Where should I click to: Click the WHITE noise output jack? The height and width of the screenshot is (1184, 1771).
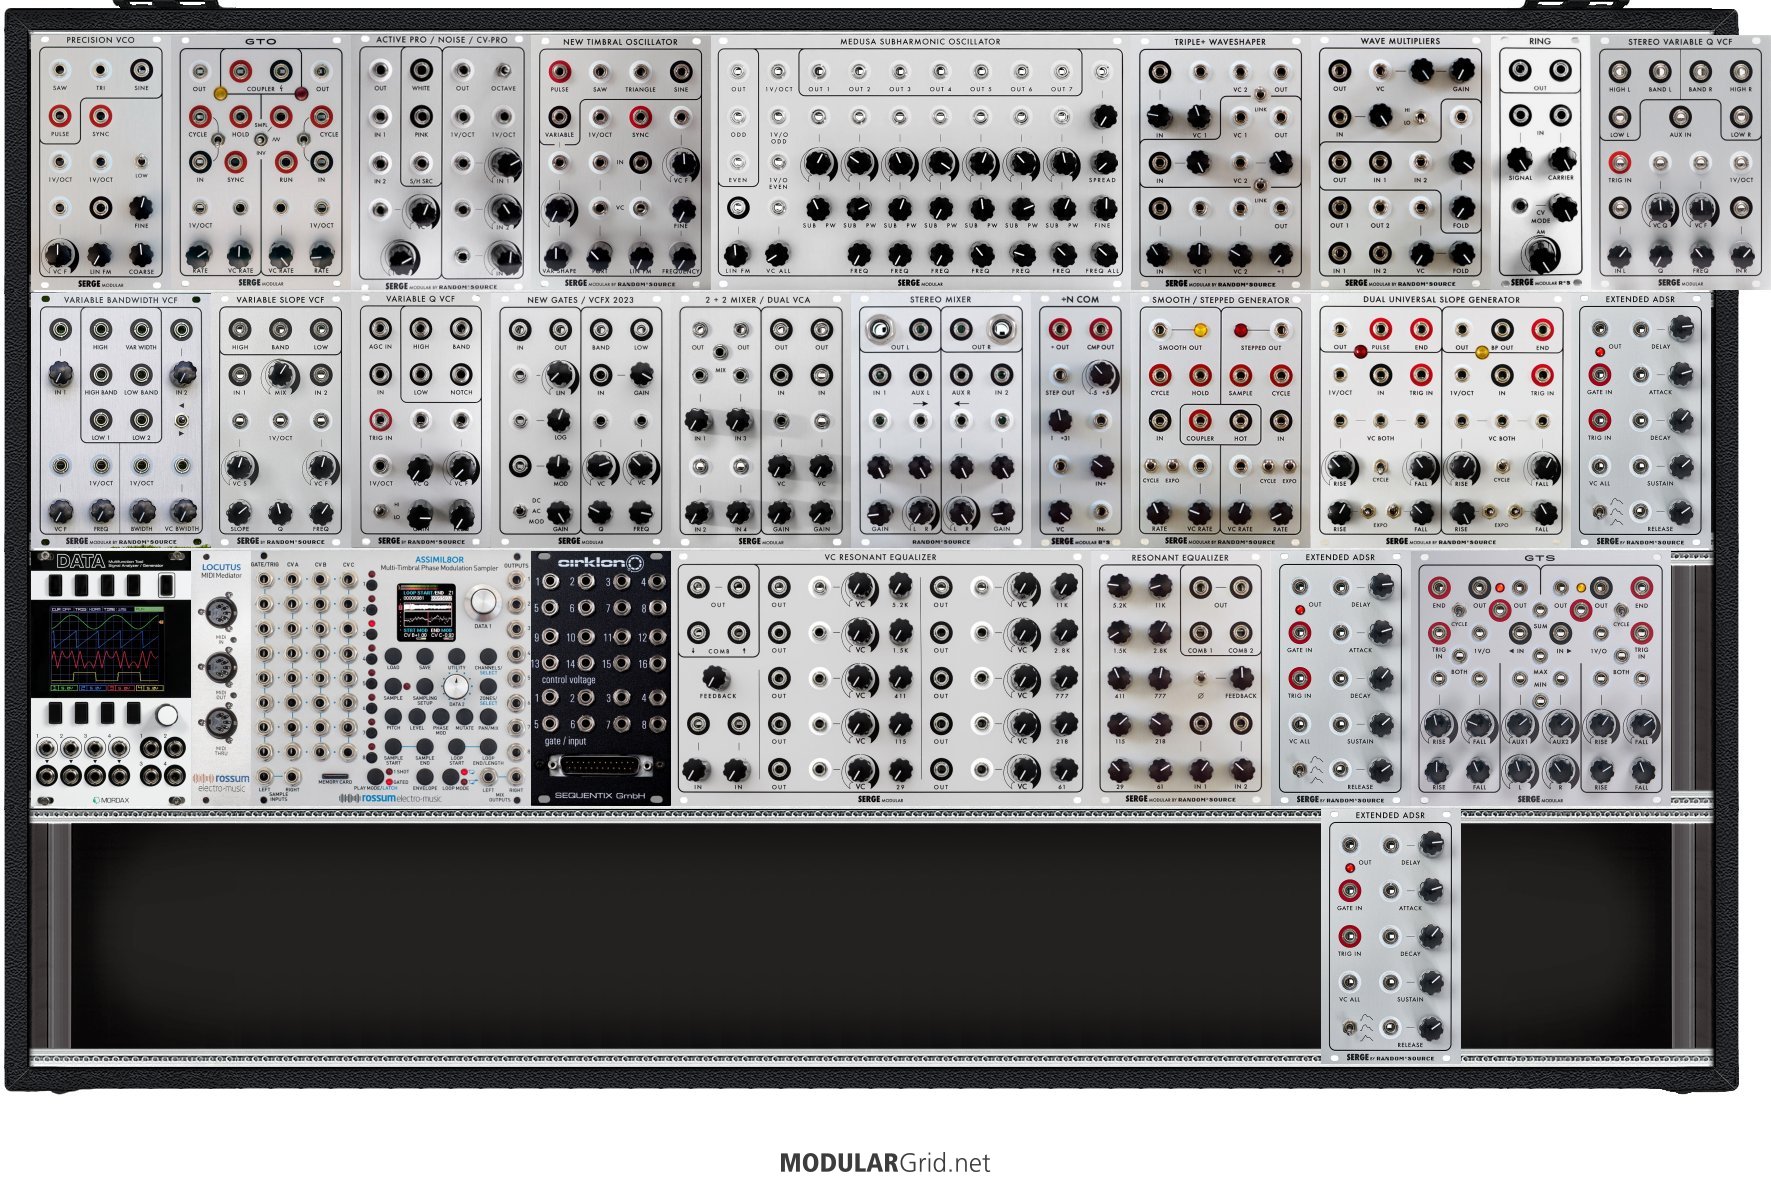421,71
